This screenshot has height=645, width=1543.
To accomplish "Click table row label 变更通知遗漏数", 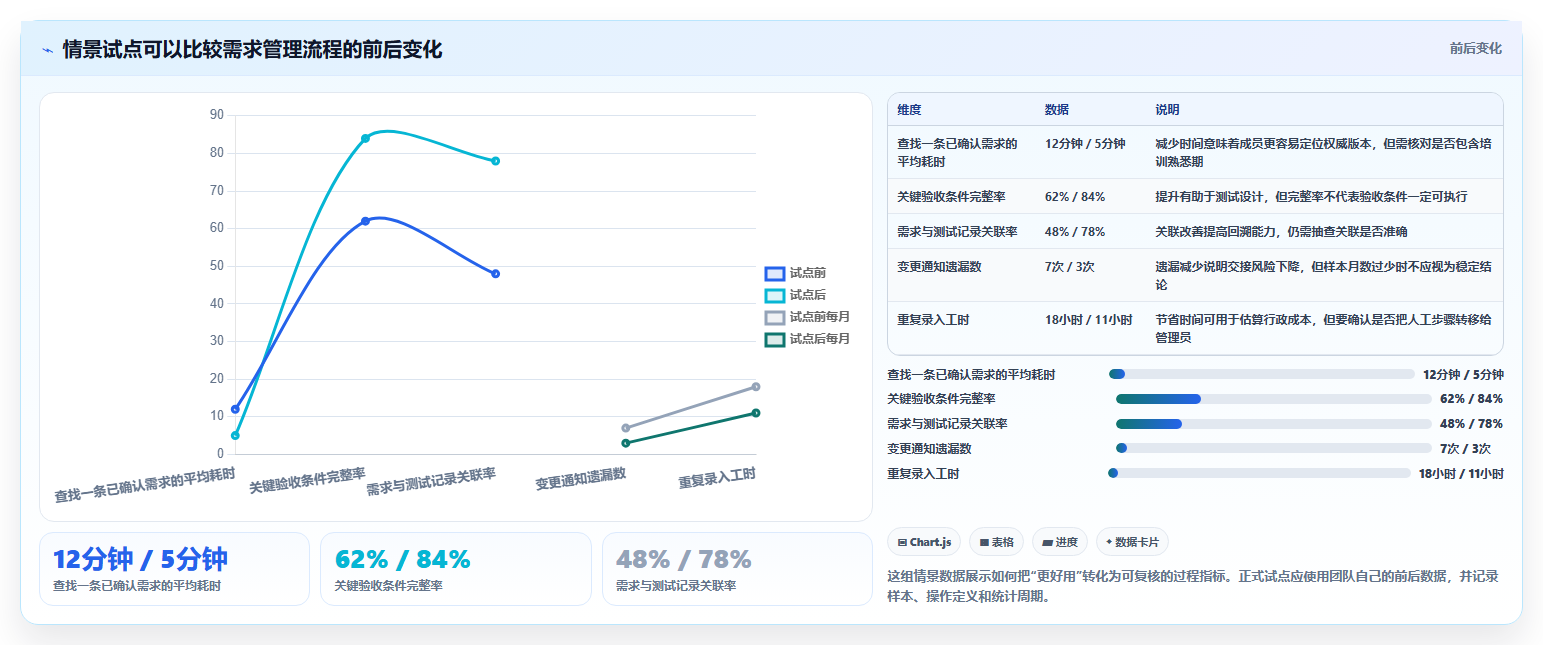I will [939, 267].
